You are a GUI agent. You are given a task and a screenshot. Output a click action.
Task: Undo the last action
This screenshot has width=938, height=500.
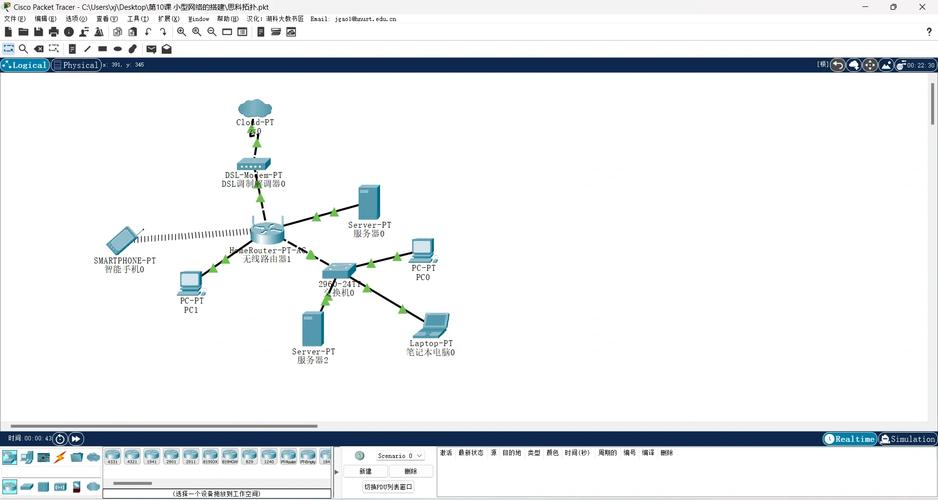click(x=148, y=32)
